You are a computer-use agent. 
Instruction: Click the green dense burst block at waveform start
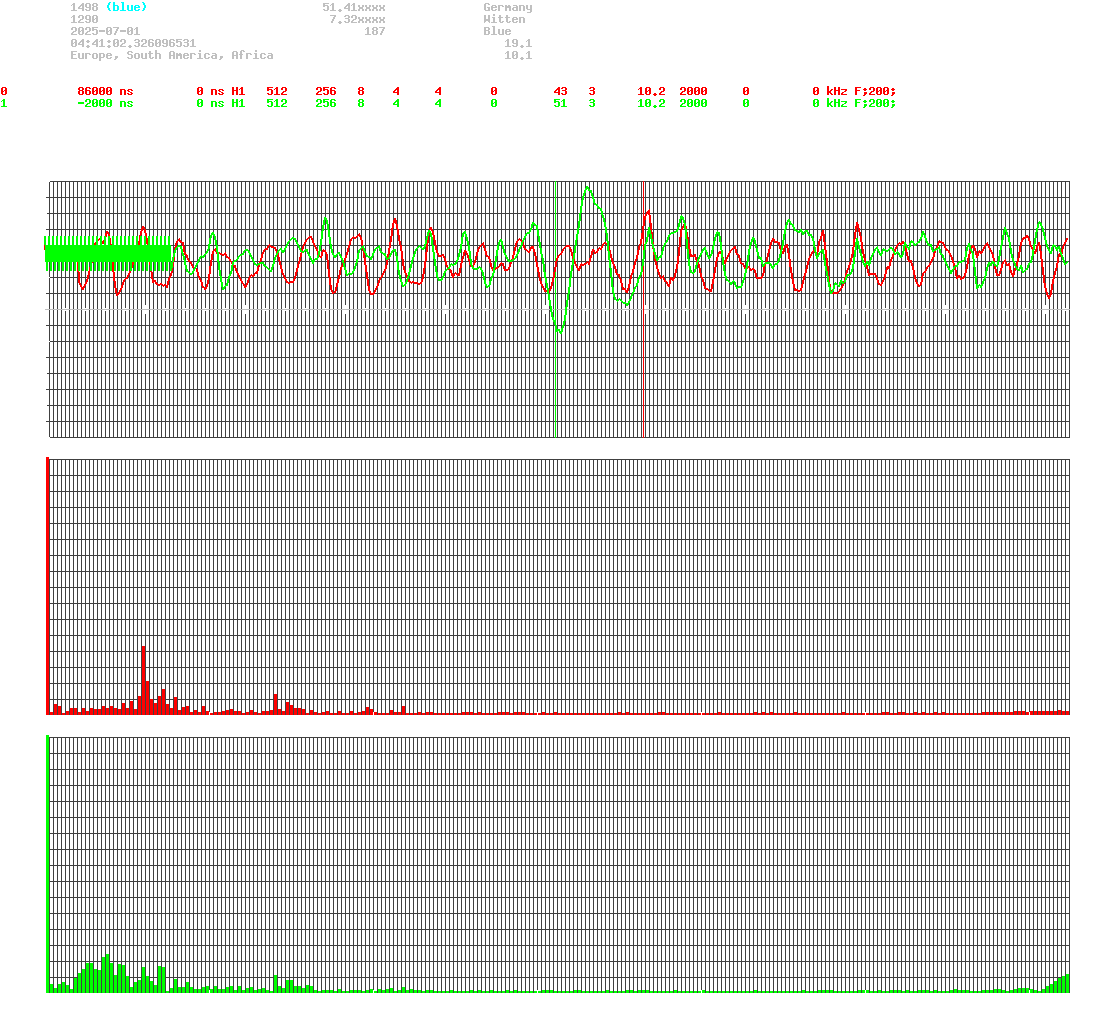click(x=108, y=254)
